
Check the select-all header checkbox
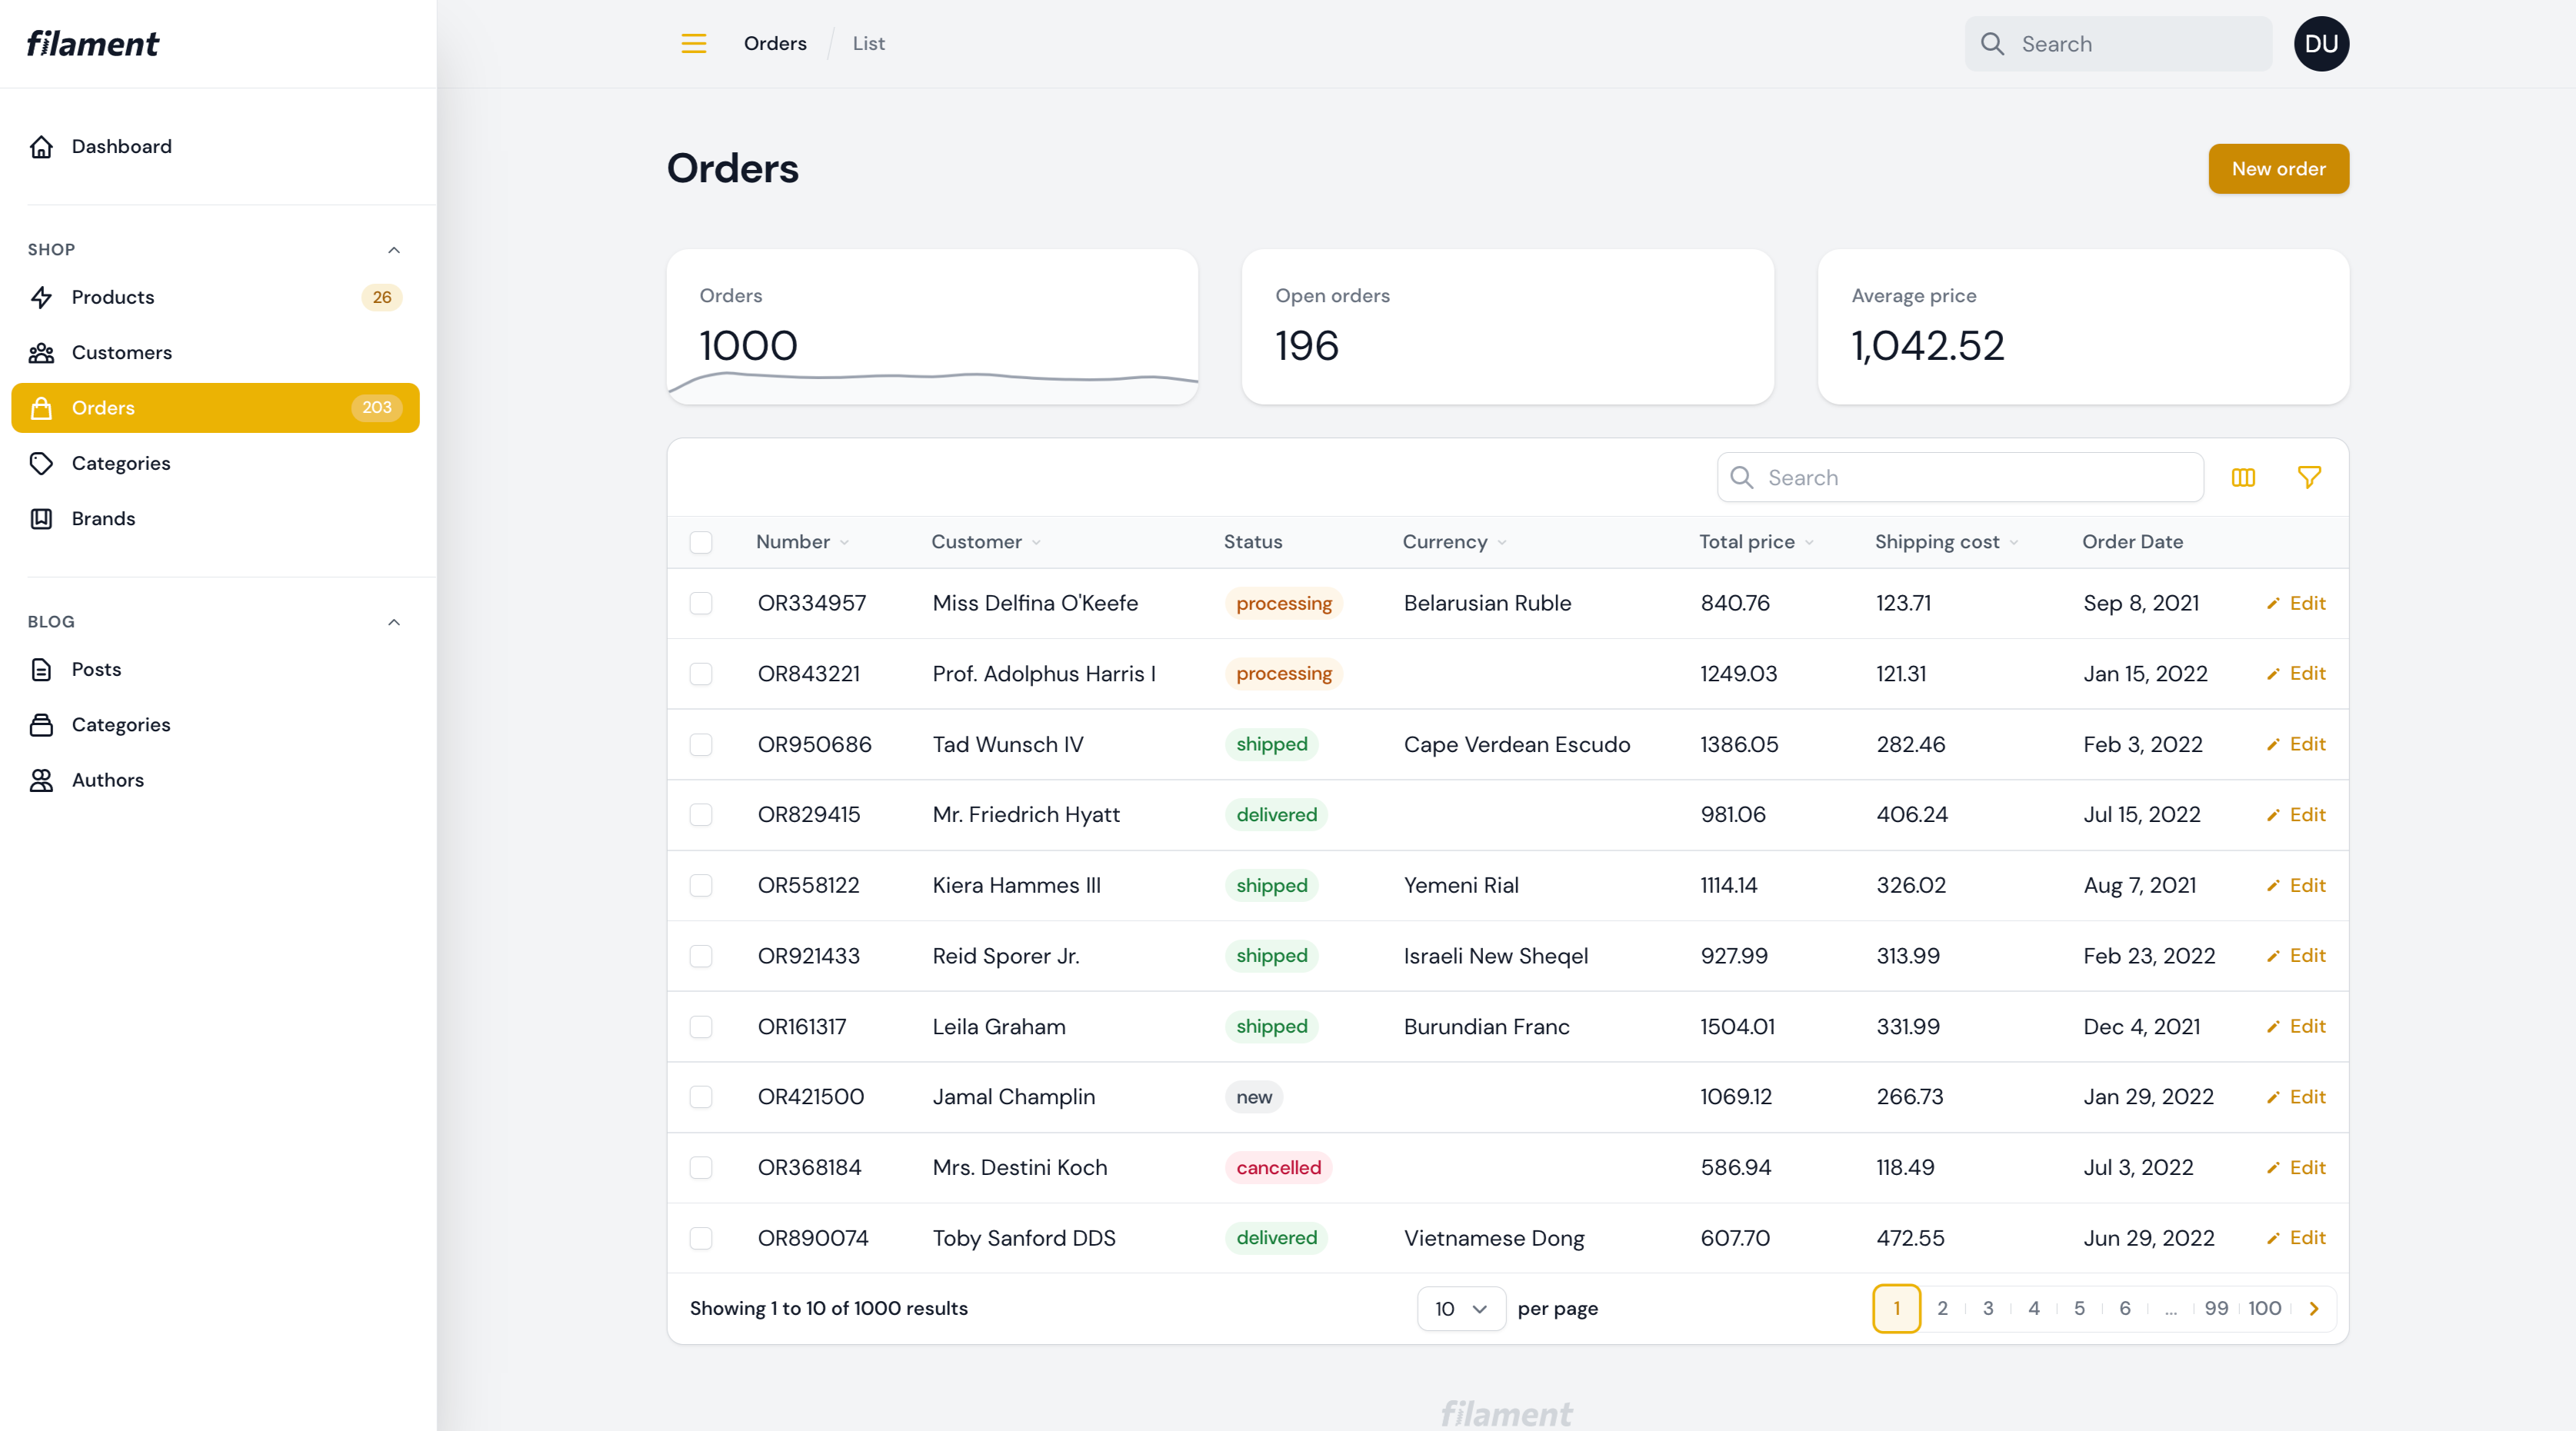coord(701,542)
